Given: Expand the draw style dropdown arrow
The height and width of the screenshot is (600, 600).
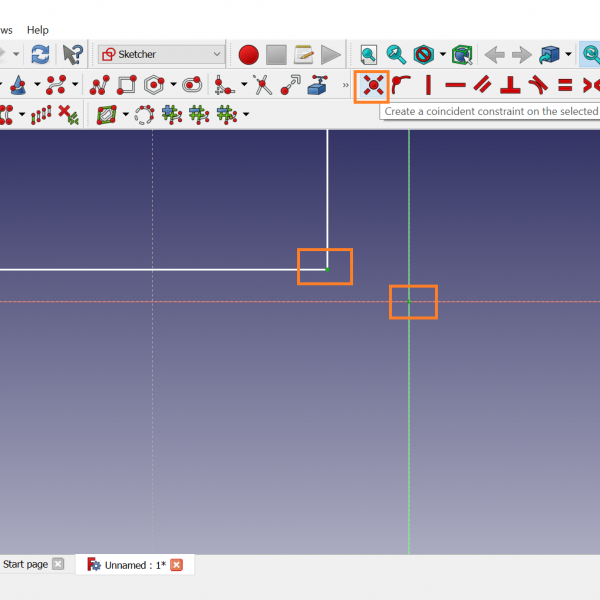Looking at the screenshot, I should pos(568,54).
